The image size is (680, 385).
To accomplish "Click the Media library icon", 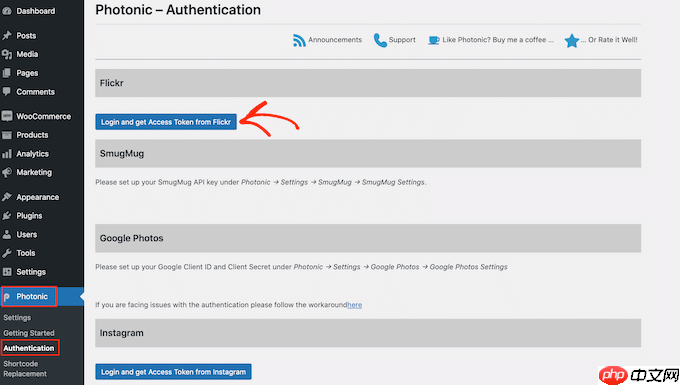I will [x=7, y=54].
